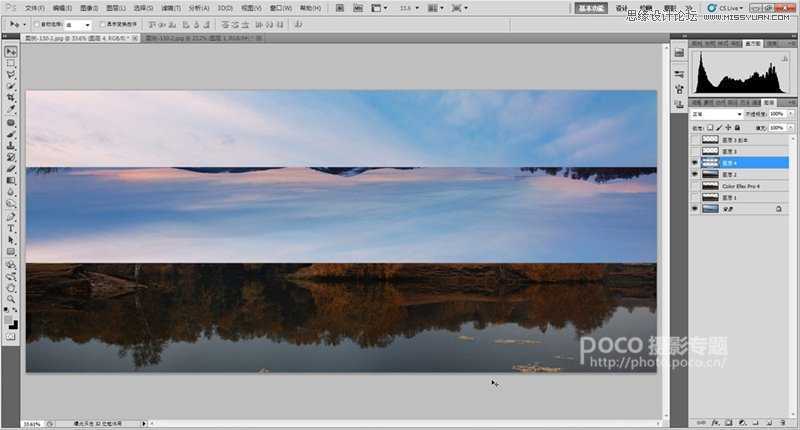Click the lock transparent pixels icon
Image resolution: width=800 pixels, height=430 pixels.
click(710, 128)
